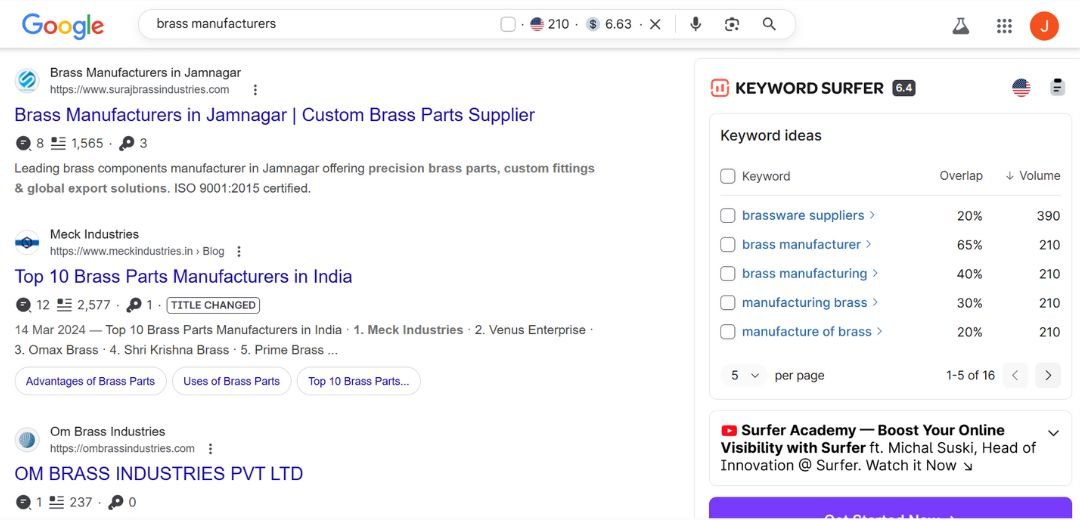Click the magnifier search button
This screenshot has height=520, width=1080.
769,24
